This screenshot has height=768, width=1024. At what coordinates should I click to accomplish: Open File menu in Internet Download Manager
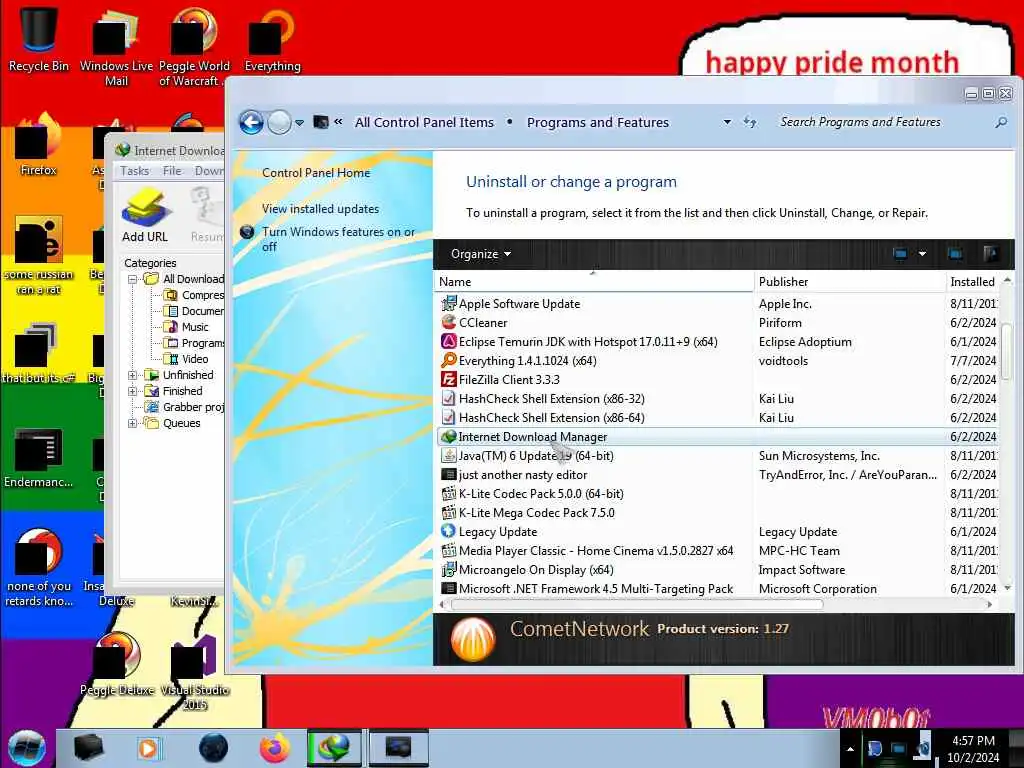[x=172, y=171]
